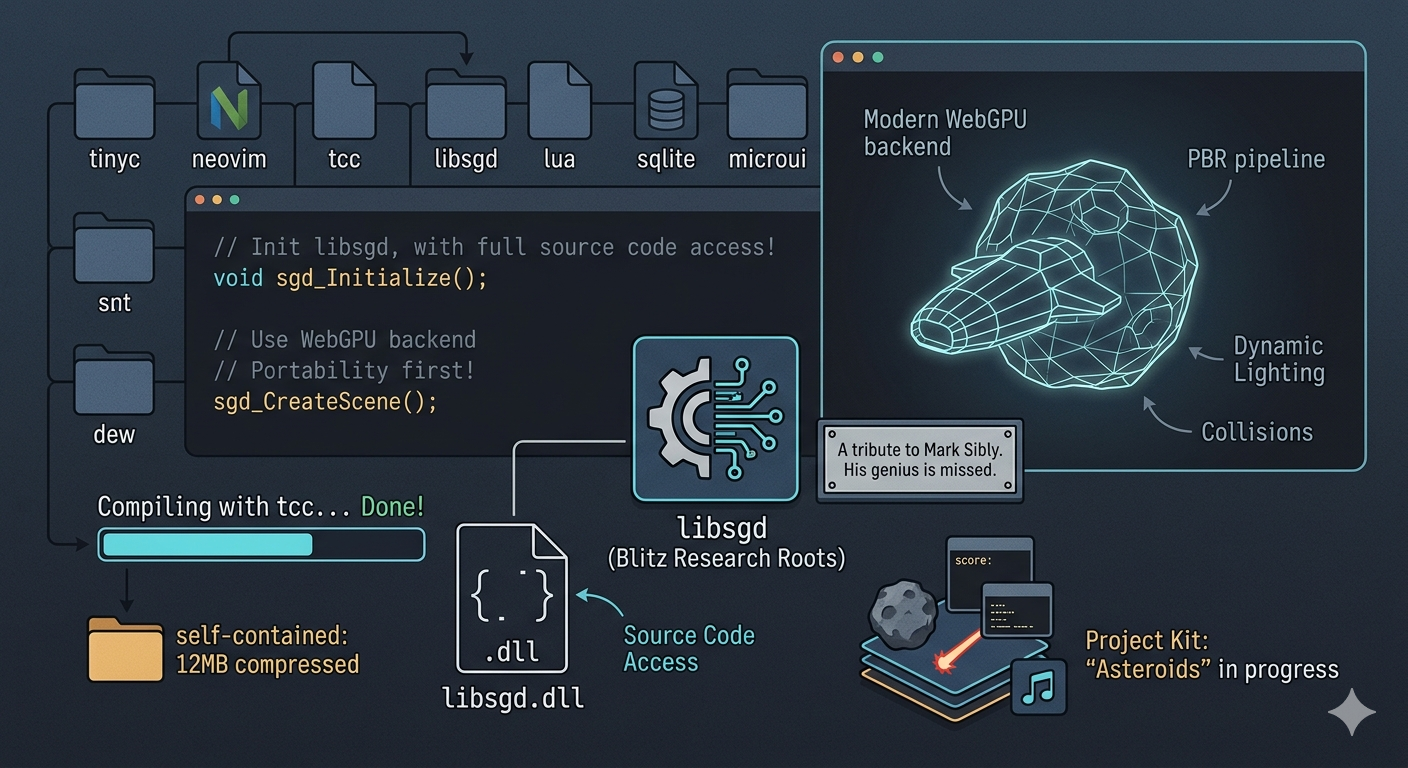The width and height of the screenshot is (1408, 768).
Task: Click the sgd_CreateScene(); code line
Action: click(x=325, y=402)
